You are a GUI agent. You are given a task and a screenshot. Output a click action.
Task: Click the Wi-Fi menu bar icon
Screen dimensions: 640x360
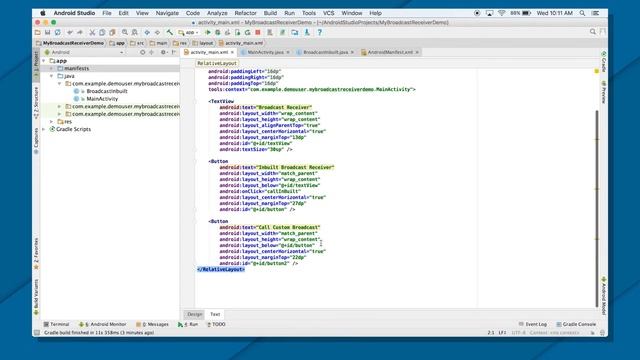pos(502,13)
